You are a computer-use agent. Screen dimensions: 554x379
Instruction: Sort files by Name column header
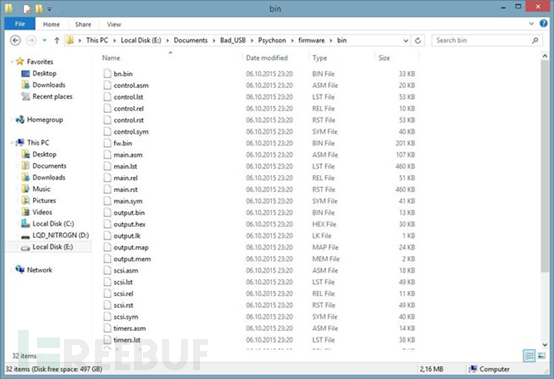[x=111, y=58]
